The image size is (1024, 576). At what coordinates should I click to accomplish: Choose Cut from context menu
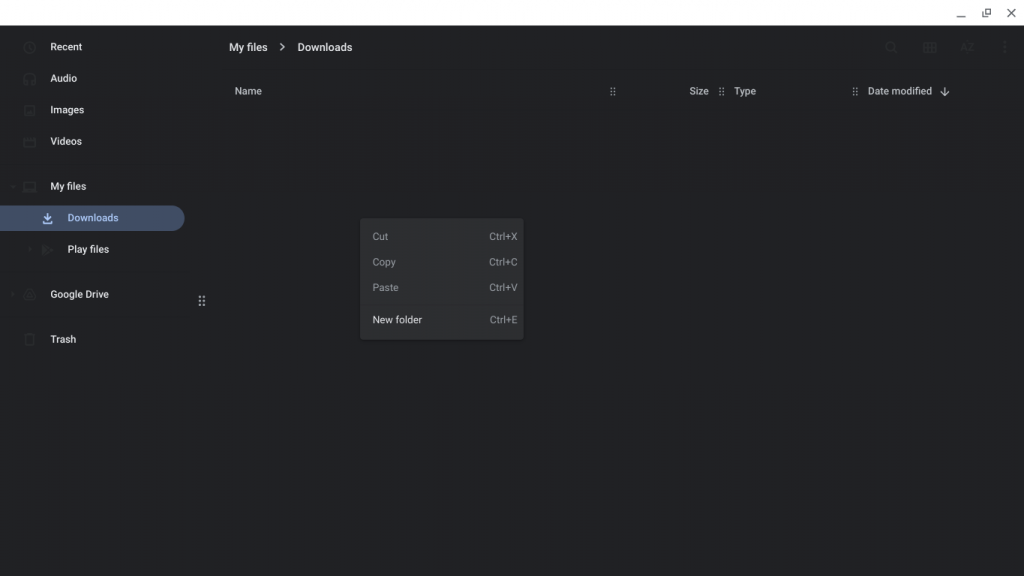441,236
